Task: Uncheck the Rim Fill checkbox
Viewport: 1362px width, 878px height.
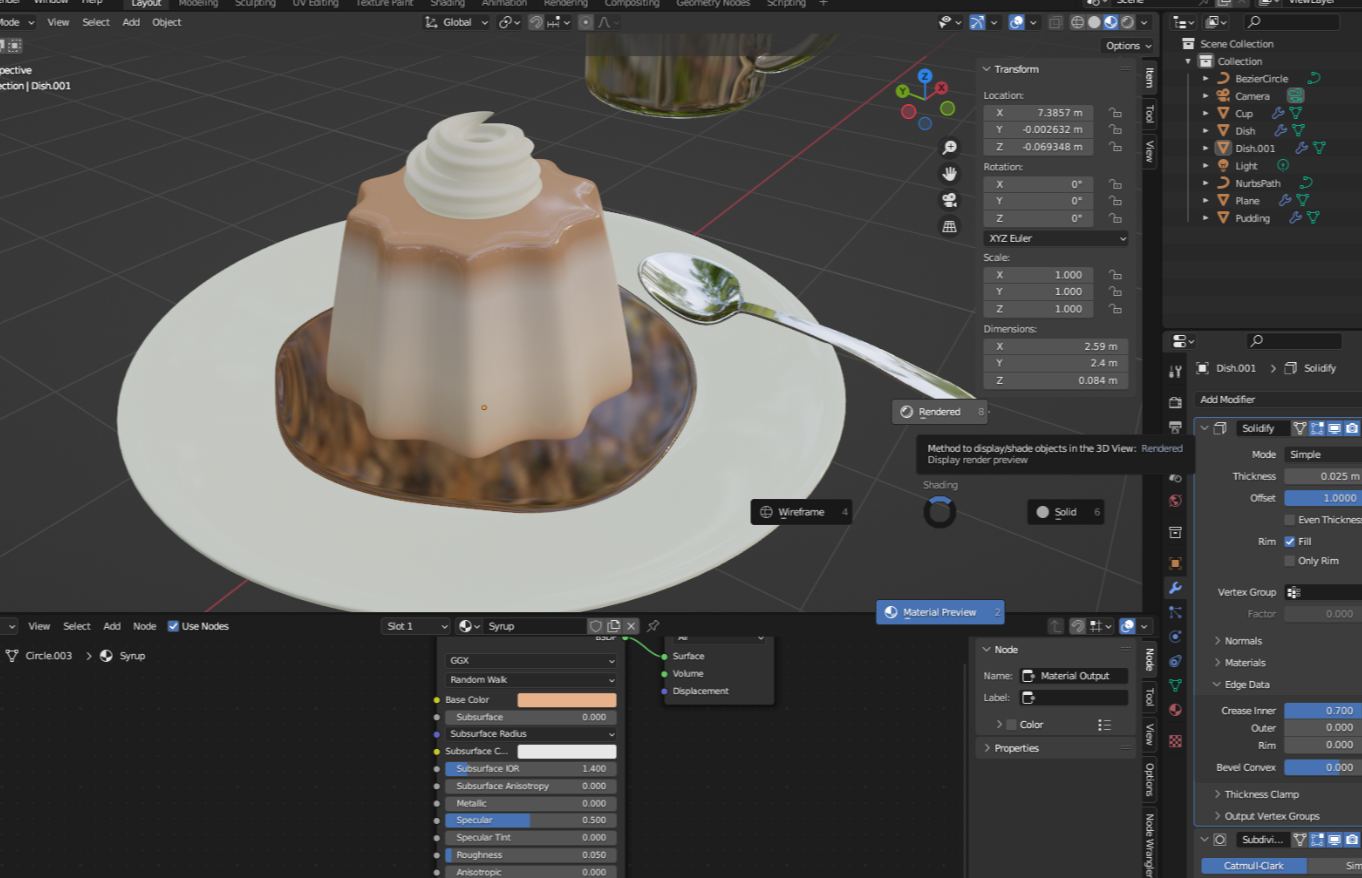Action: click(1290, 541)
